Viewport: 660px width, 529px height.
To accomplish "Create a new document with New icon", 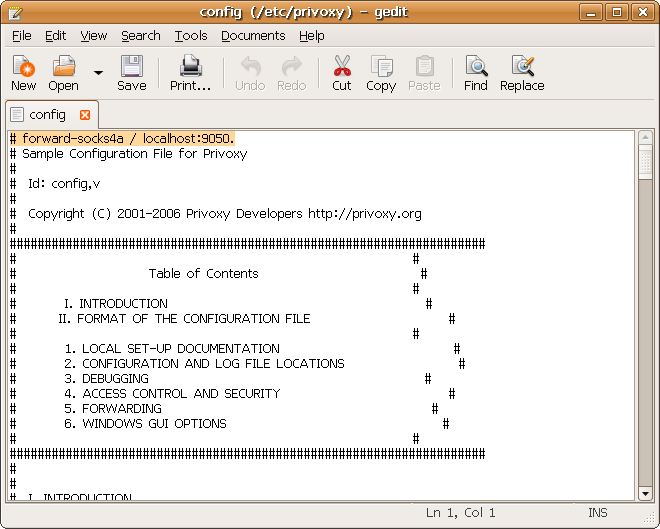I will click(24, 72).
